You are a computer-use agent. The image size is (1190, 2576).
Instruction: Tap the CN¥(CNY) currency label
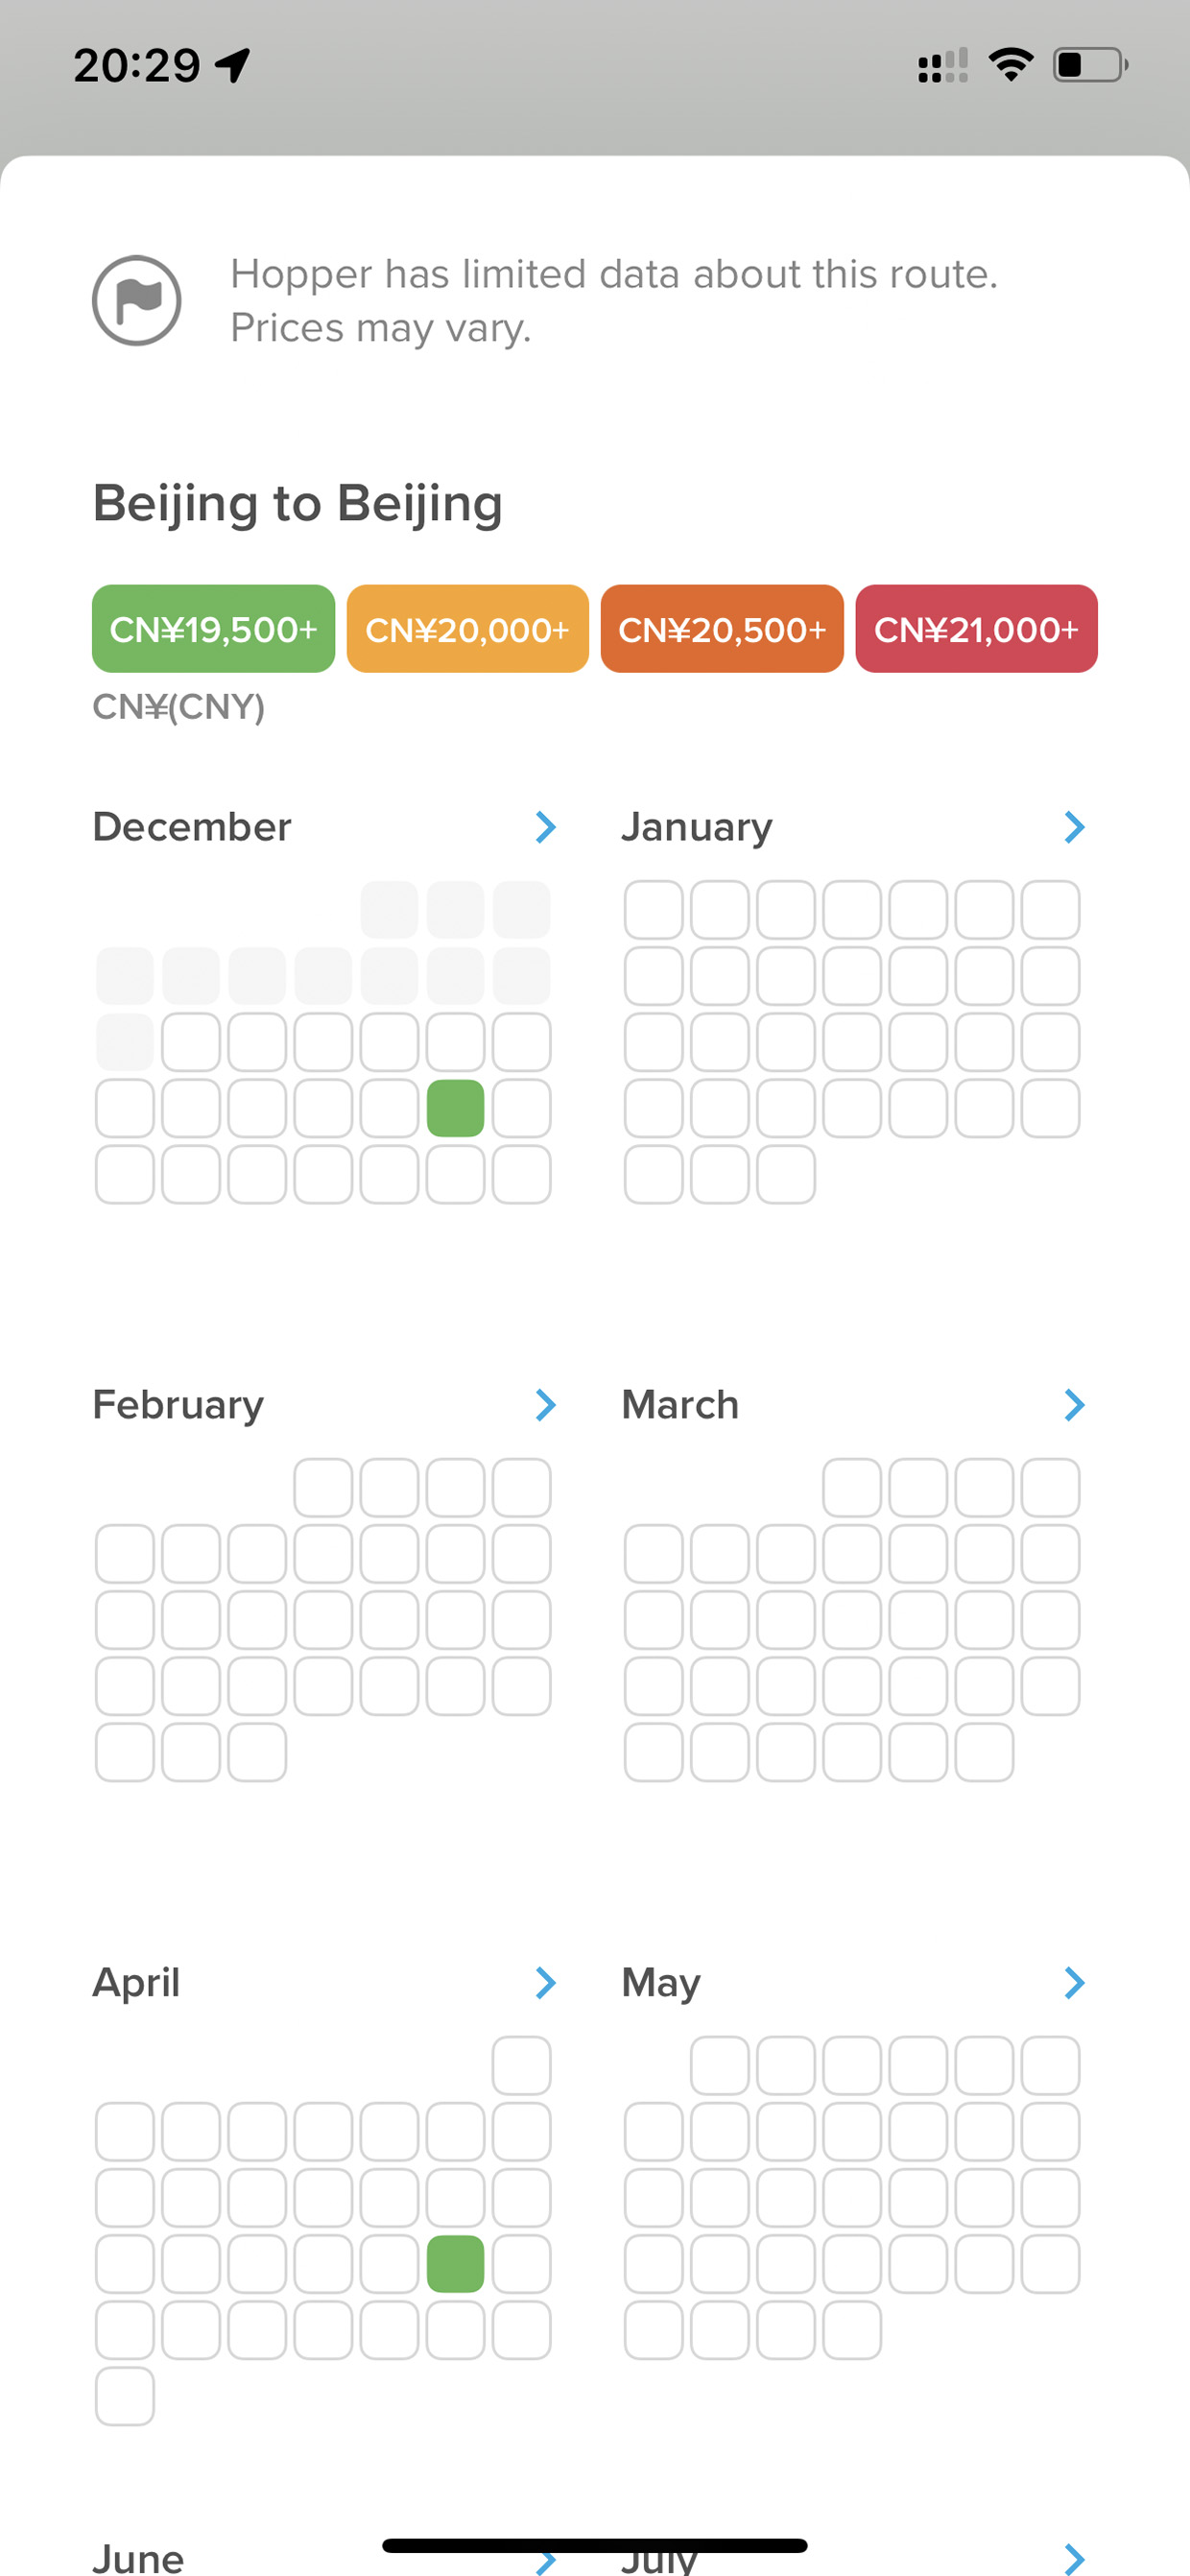[x=179, y=707]
